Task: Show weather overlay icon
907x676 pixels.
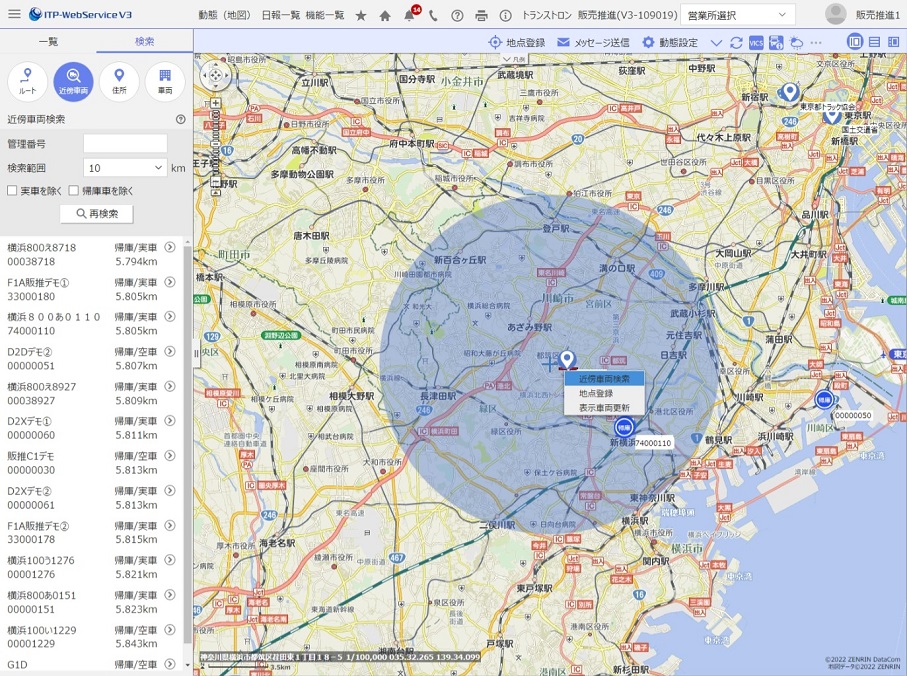Action: [797, 43]
